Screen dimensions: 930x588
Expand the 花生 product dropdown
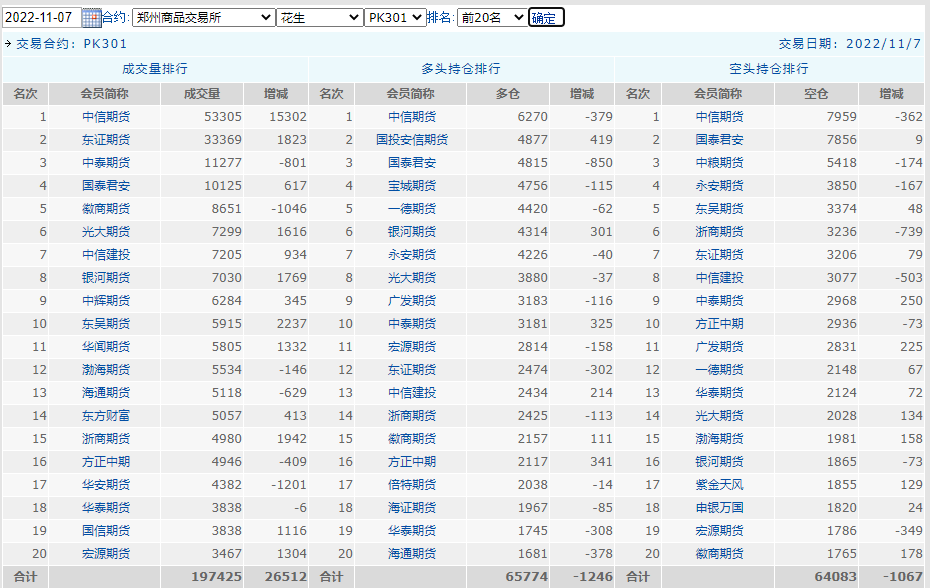tap(320, 18)
